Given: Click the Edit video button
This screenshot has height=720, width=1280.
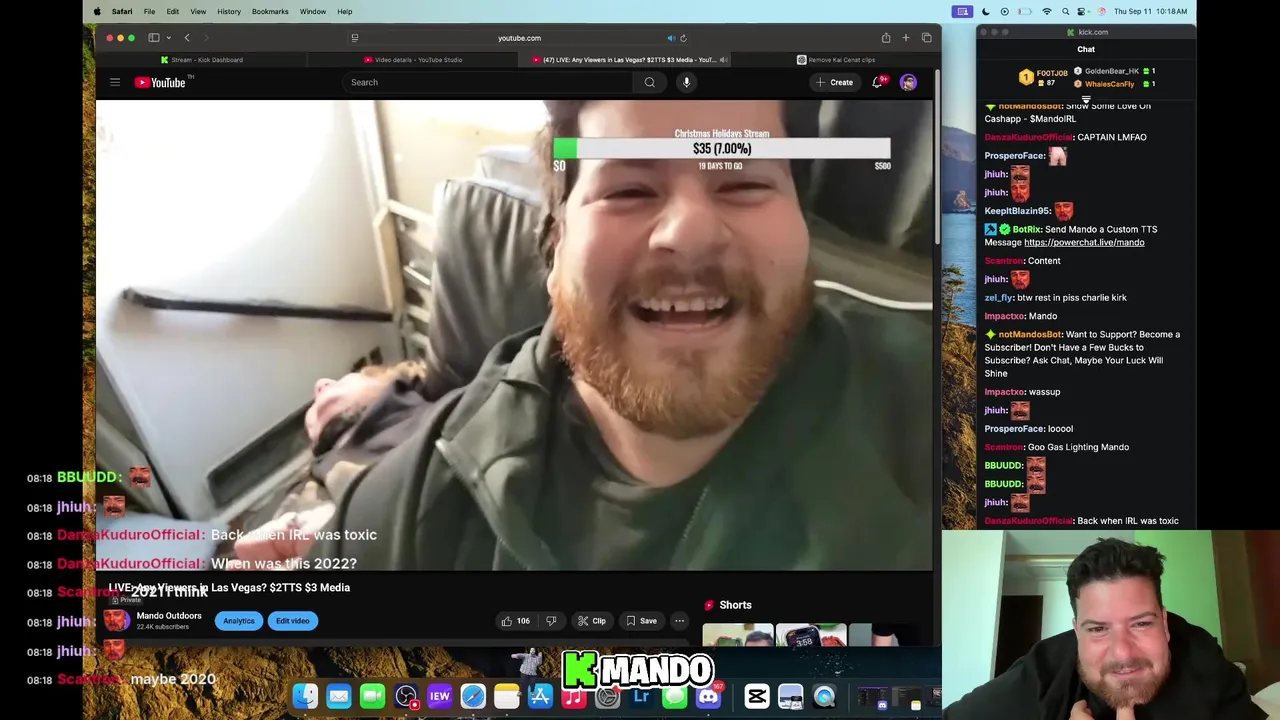Looking at the screenshot, I should click(293, 621).
